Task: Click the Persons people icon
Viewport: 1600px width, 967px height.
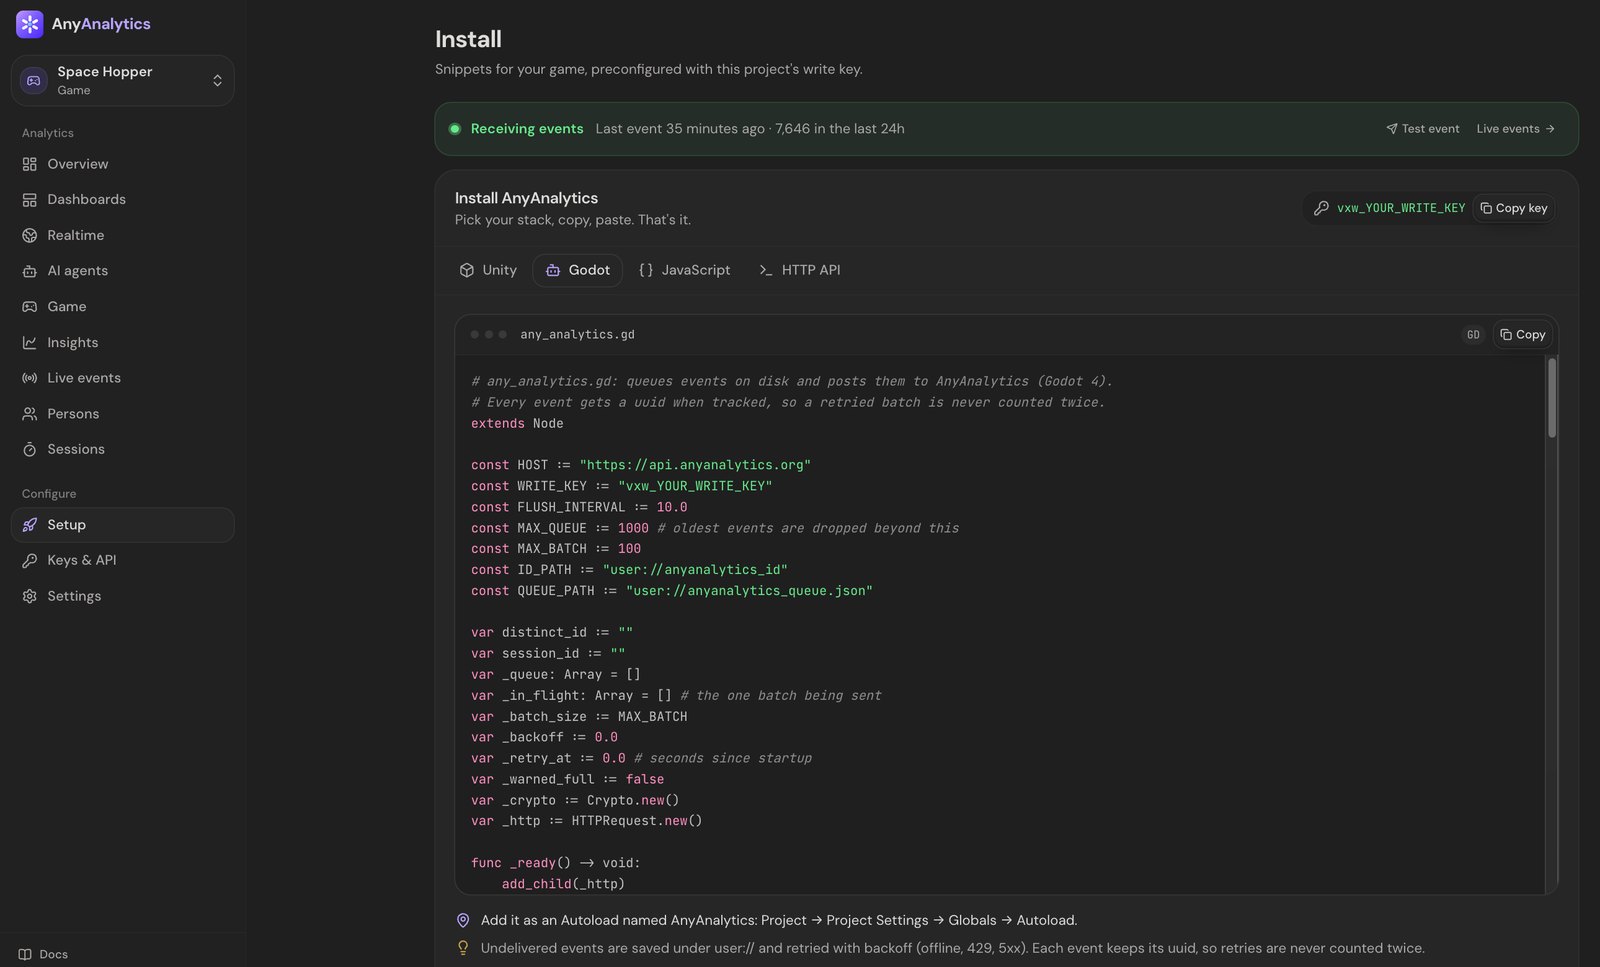Action: 30,414
